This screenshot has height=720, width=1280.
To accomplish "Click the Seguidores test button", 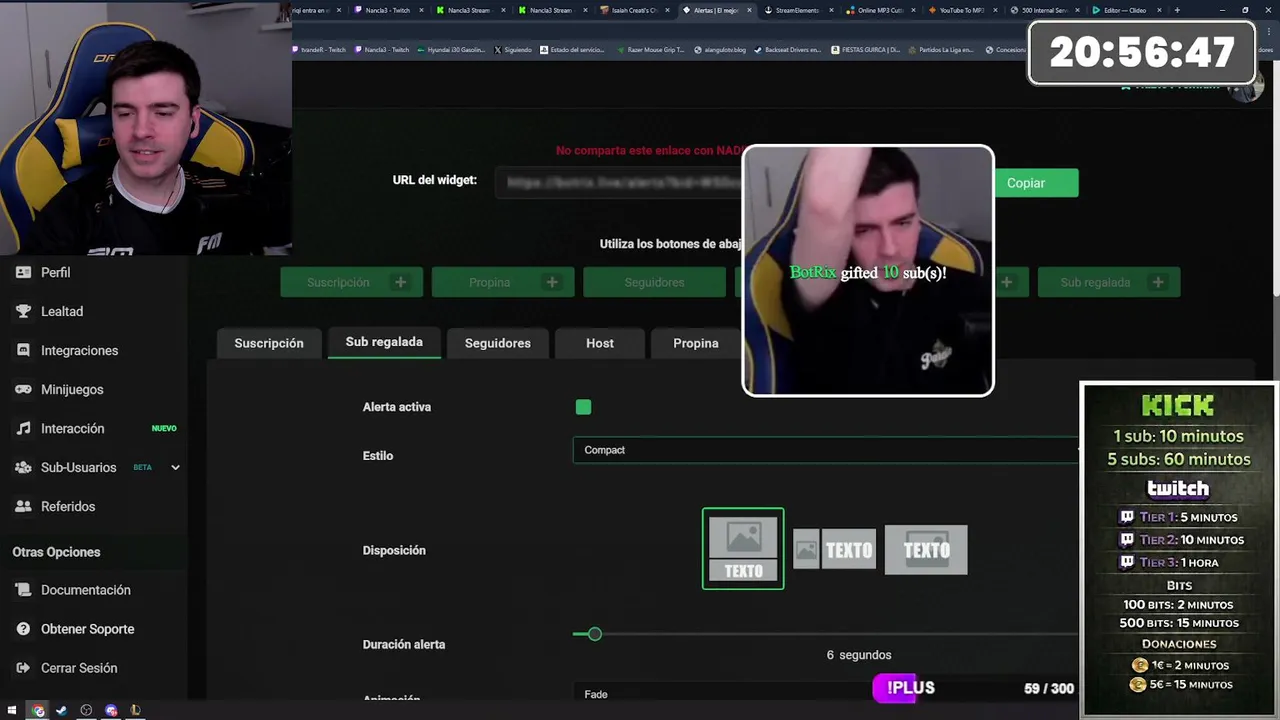I will [654, 282].
